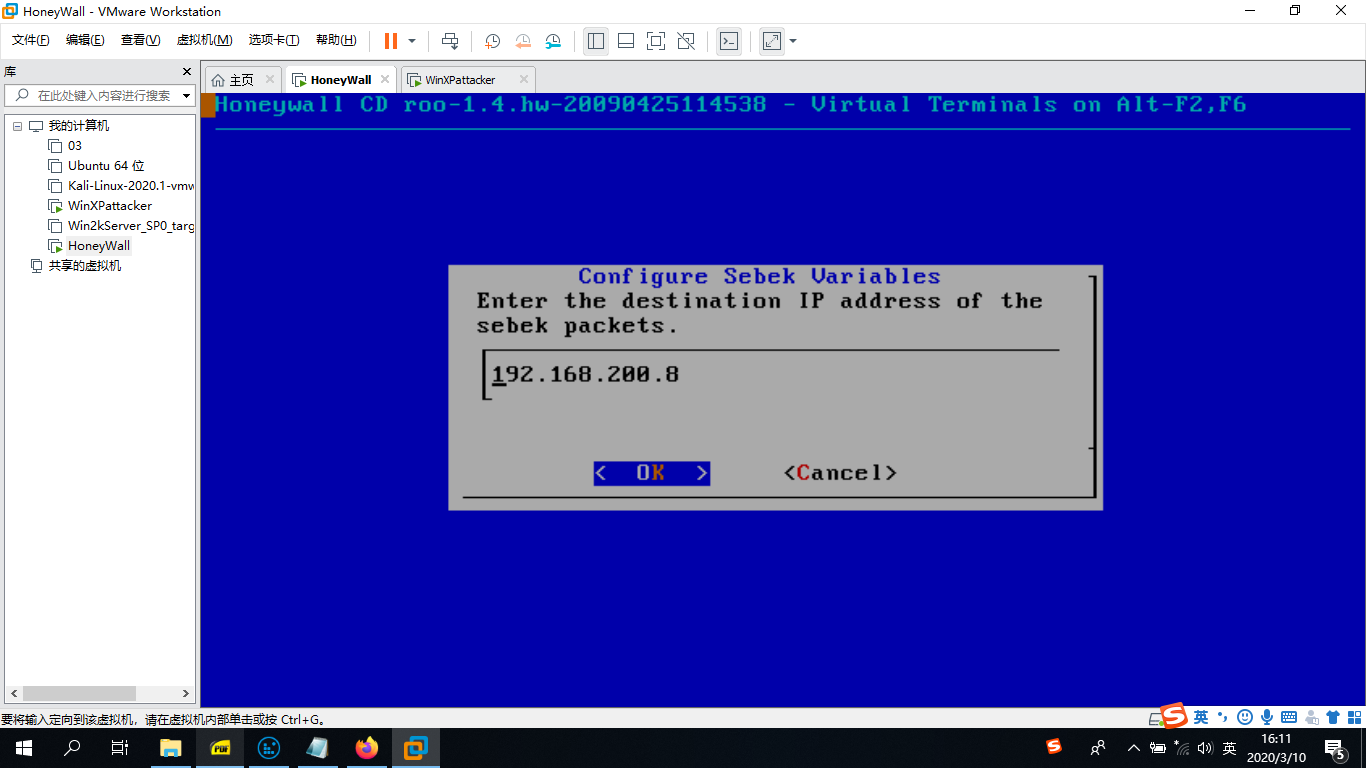Open the 虚拟机(M) menu
This screenshot has width=1366, height=768.
point(204,40)
